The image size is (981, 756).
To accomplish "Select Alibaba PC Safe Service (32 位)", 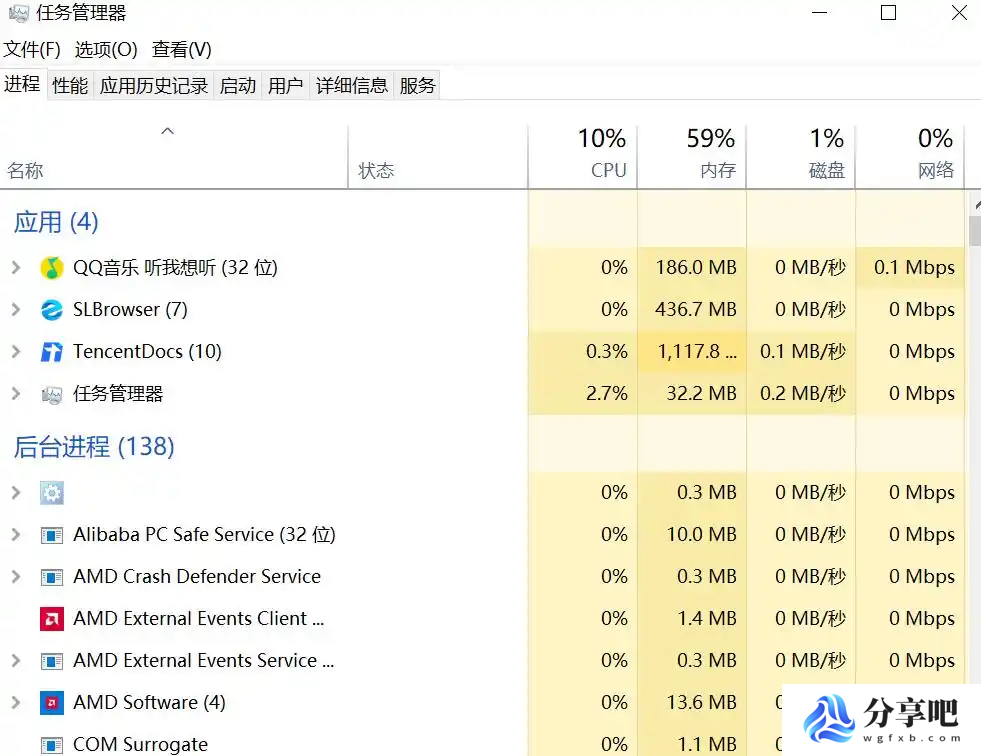I will click(204, 535).
